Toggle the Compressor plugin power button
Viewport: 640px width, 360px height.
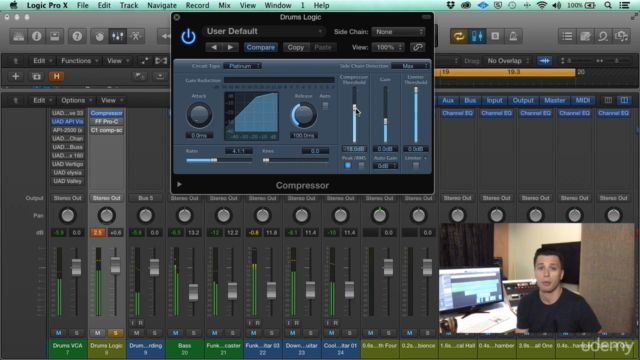coord(188,37)
